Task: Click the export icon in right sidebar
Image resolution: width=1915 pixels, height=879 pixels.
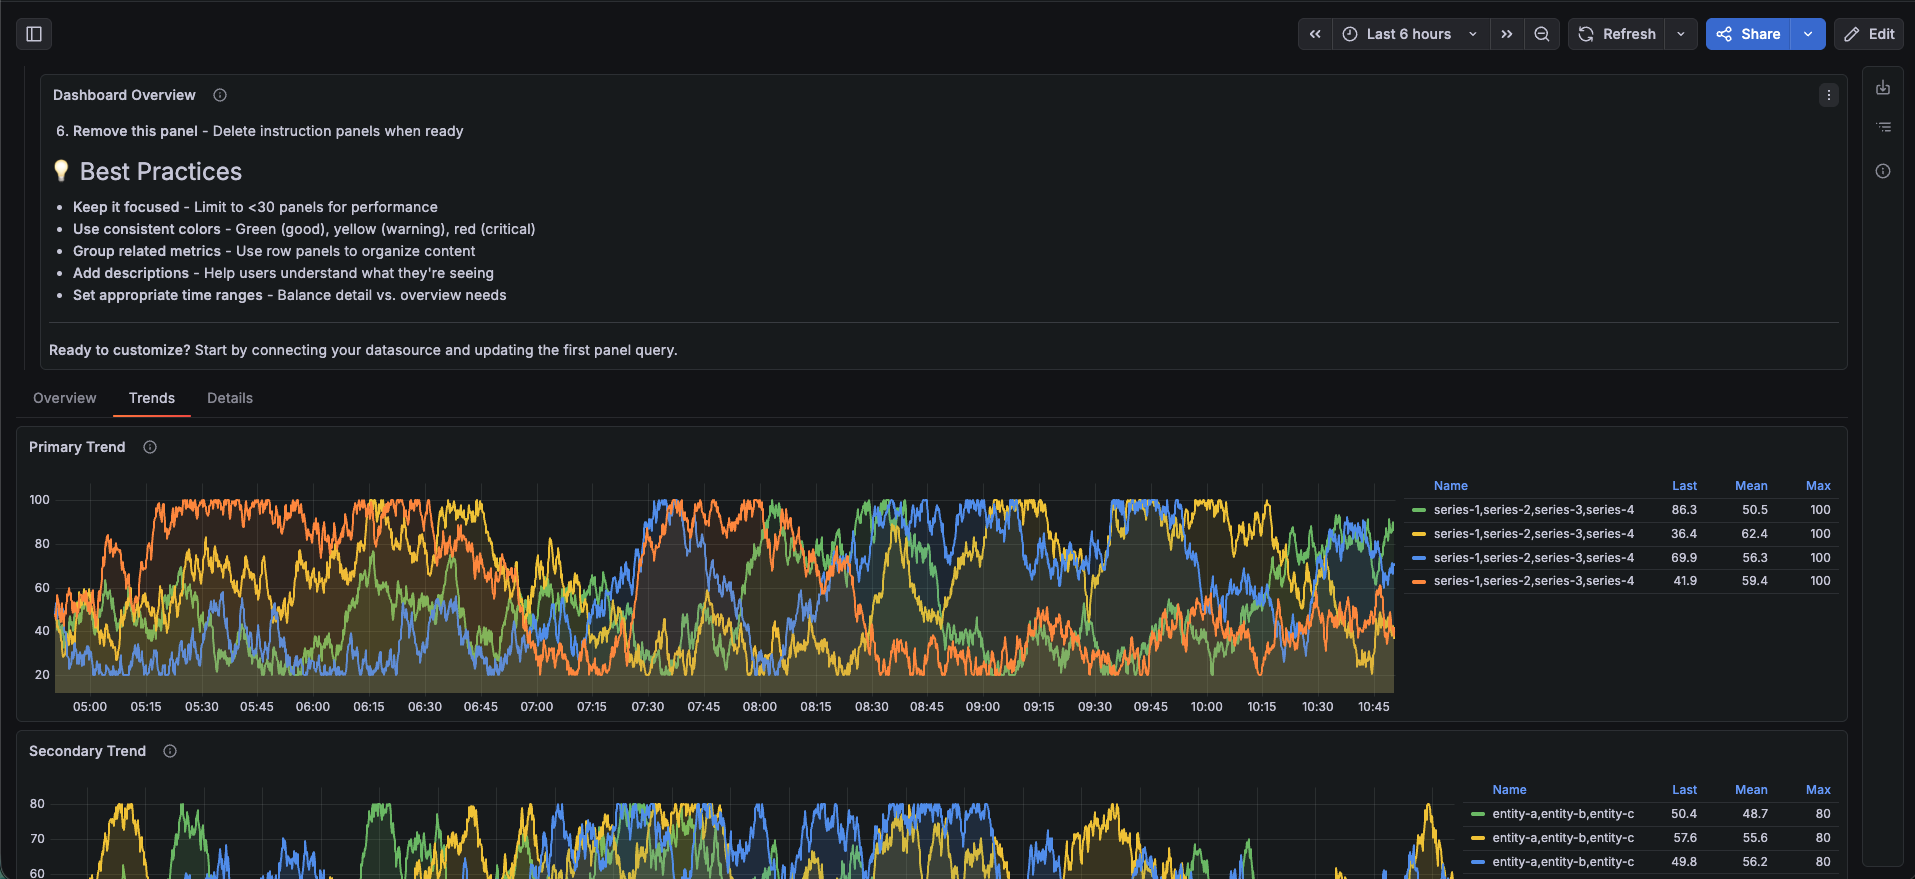Action: pyautogui.click(x=1883, y=88)
